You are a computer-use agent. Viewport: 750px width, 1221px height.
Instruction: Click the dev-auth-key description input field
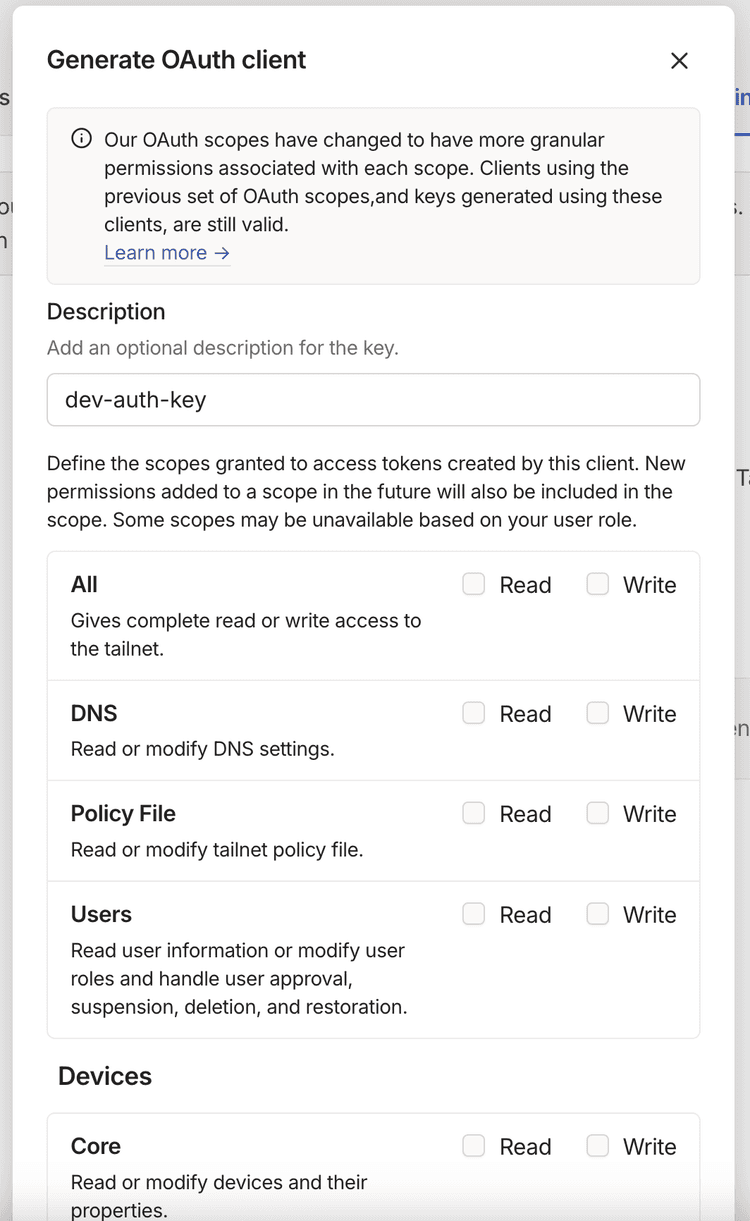[x=373, y=399]
